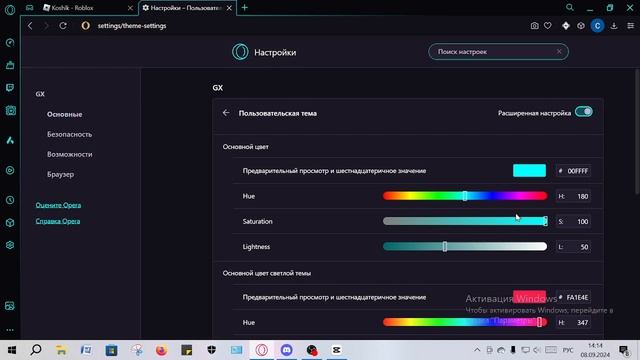Open the Player sidebar icon
This screenshot has width=640, height=360.
point(10,170)
